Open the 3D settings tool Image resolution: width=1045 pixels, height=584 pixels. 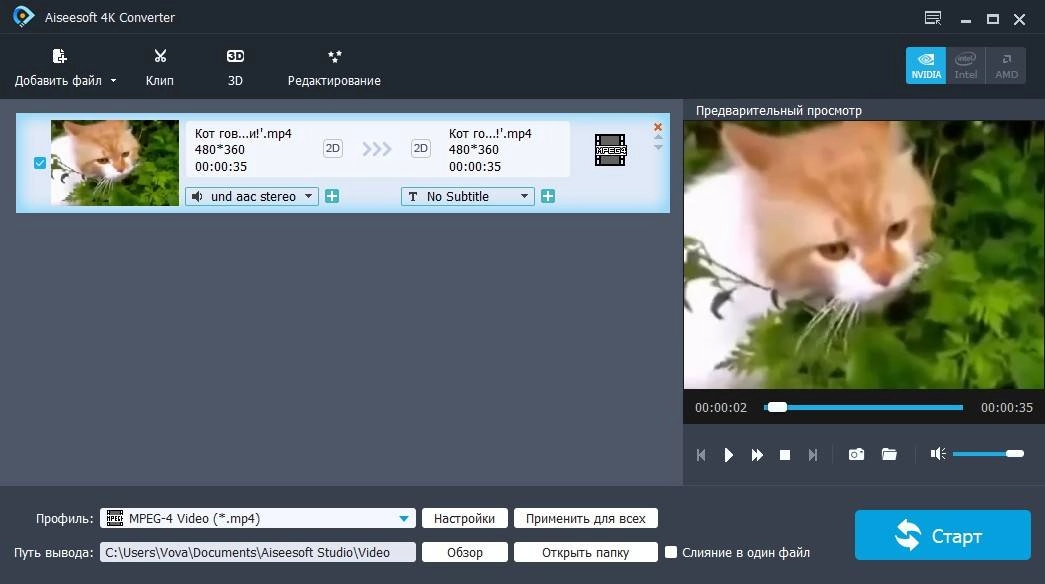coord(235,67)
